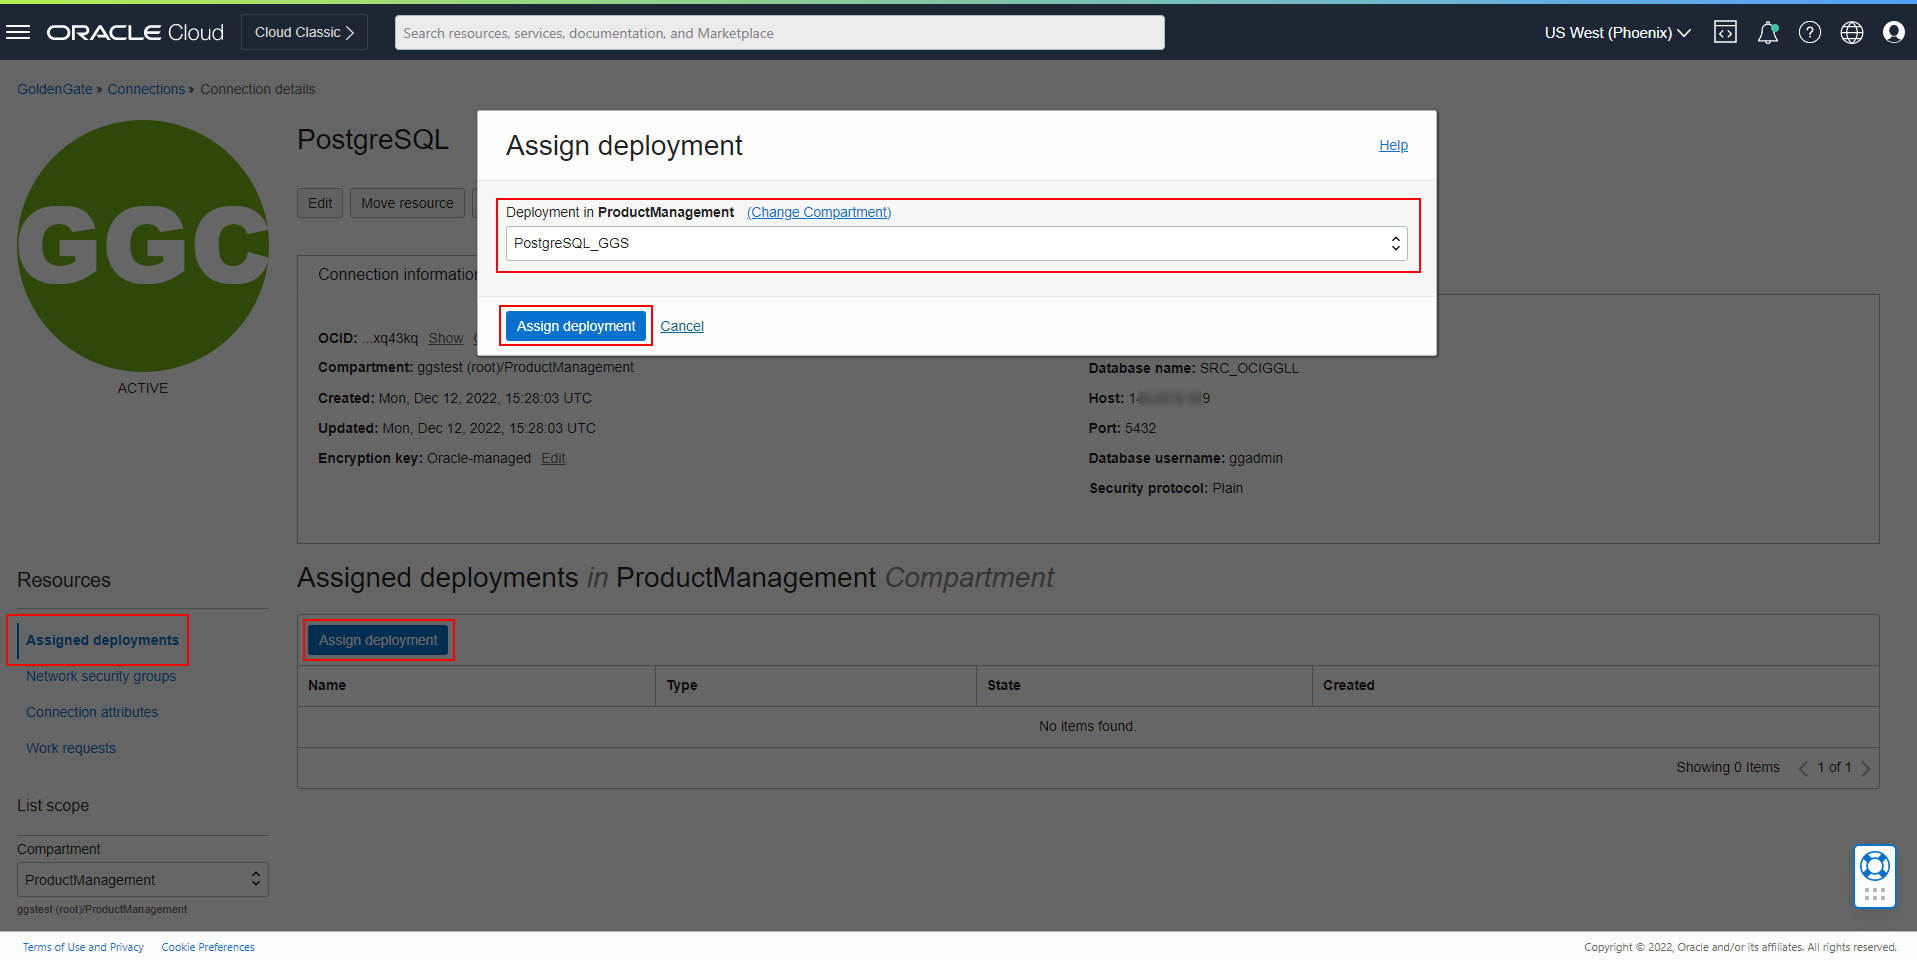Open the US West (Phoenix) region selector
The image size is (1917, 960).
(x=1616, y=33)
